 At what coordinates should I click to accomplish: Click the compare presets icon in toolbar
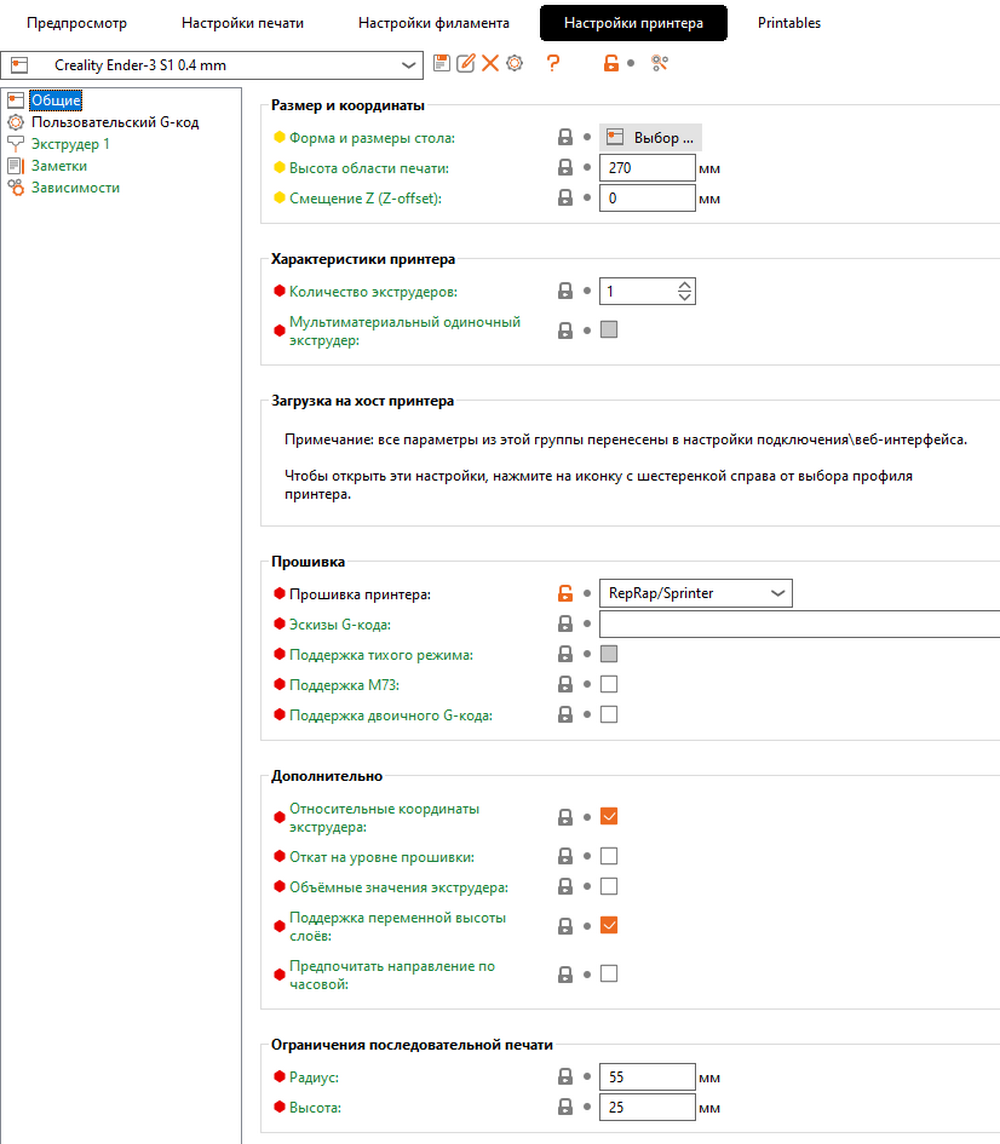coord(659,63)
